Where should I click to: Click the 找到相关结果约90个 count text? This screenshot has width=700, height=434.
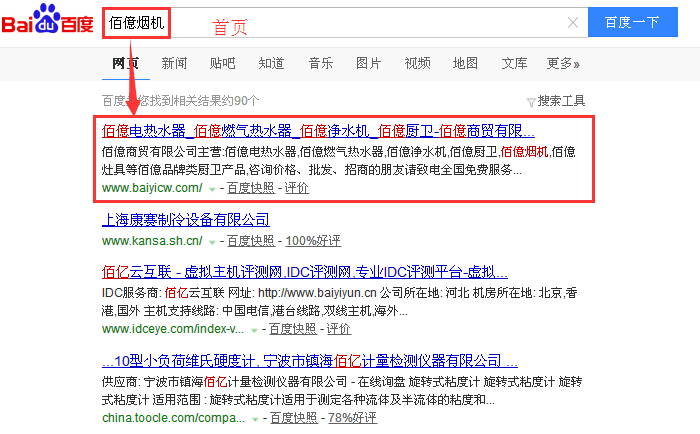click(199, 101)
